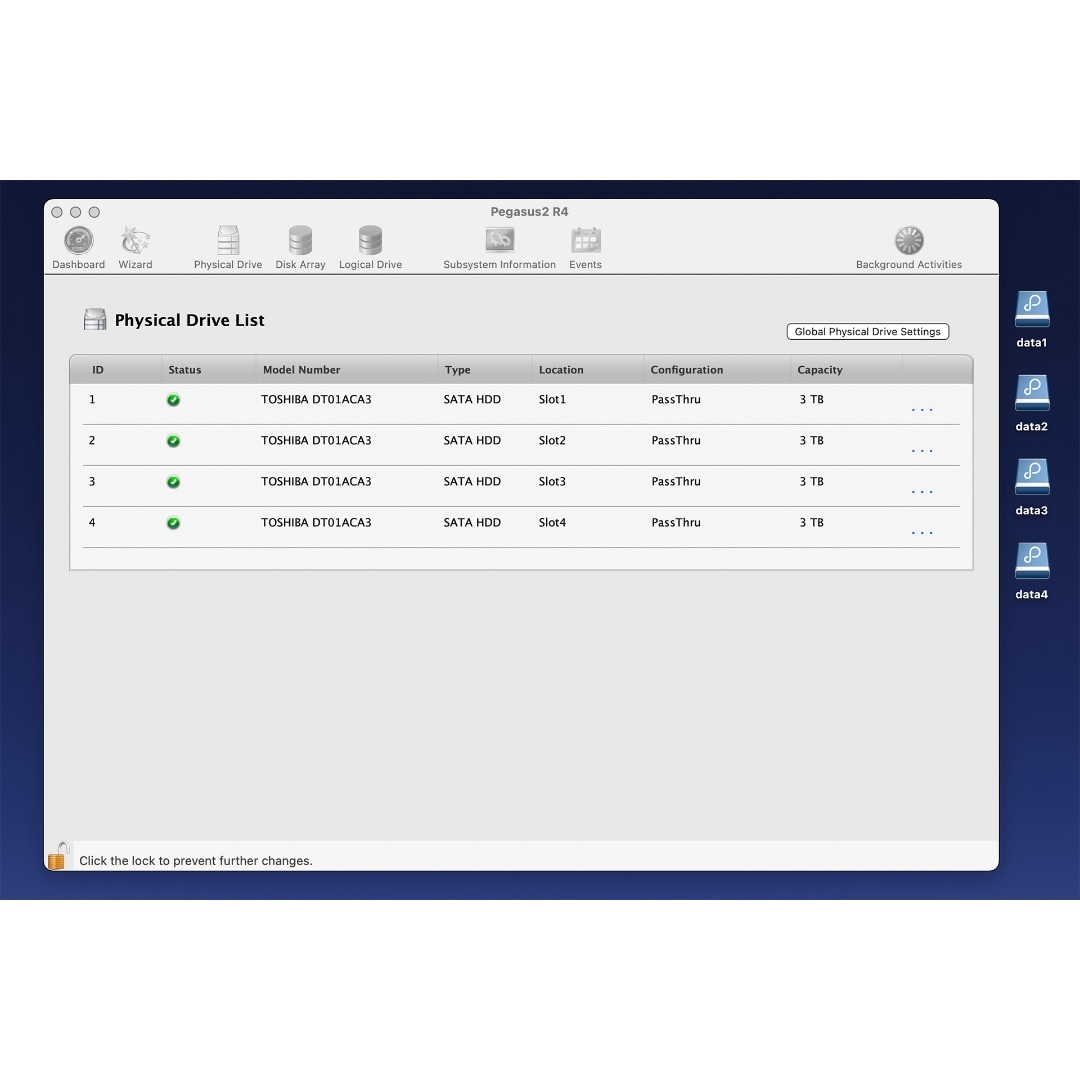Screen dimensions: 1080x1080
Task: Click the Slot3 location cell
Action: [x=552, y=481]
